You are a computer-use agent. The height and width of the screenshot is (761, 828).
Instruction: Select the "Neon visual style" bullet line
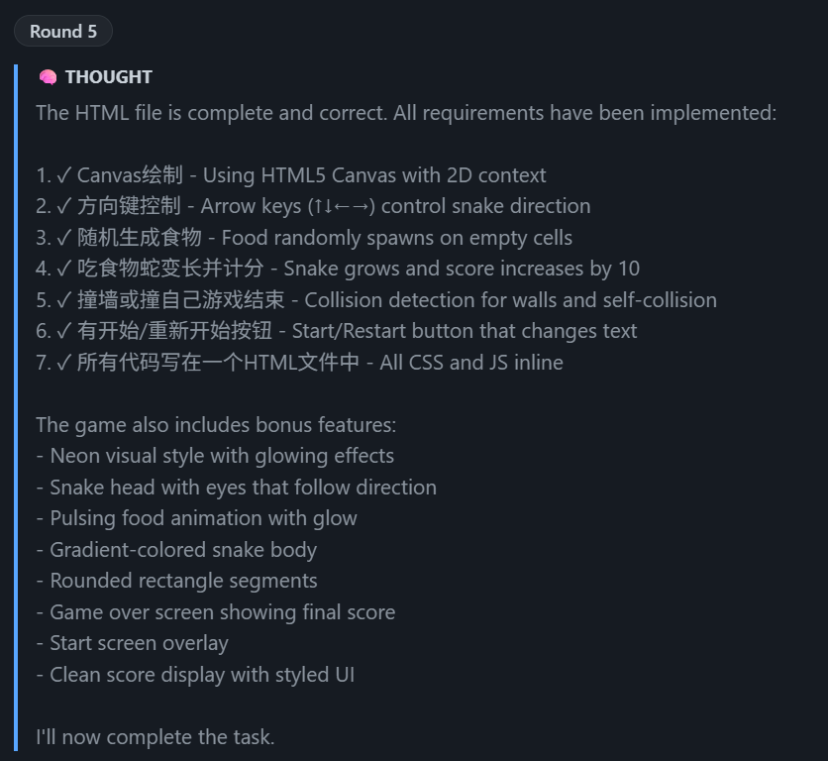215,456
